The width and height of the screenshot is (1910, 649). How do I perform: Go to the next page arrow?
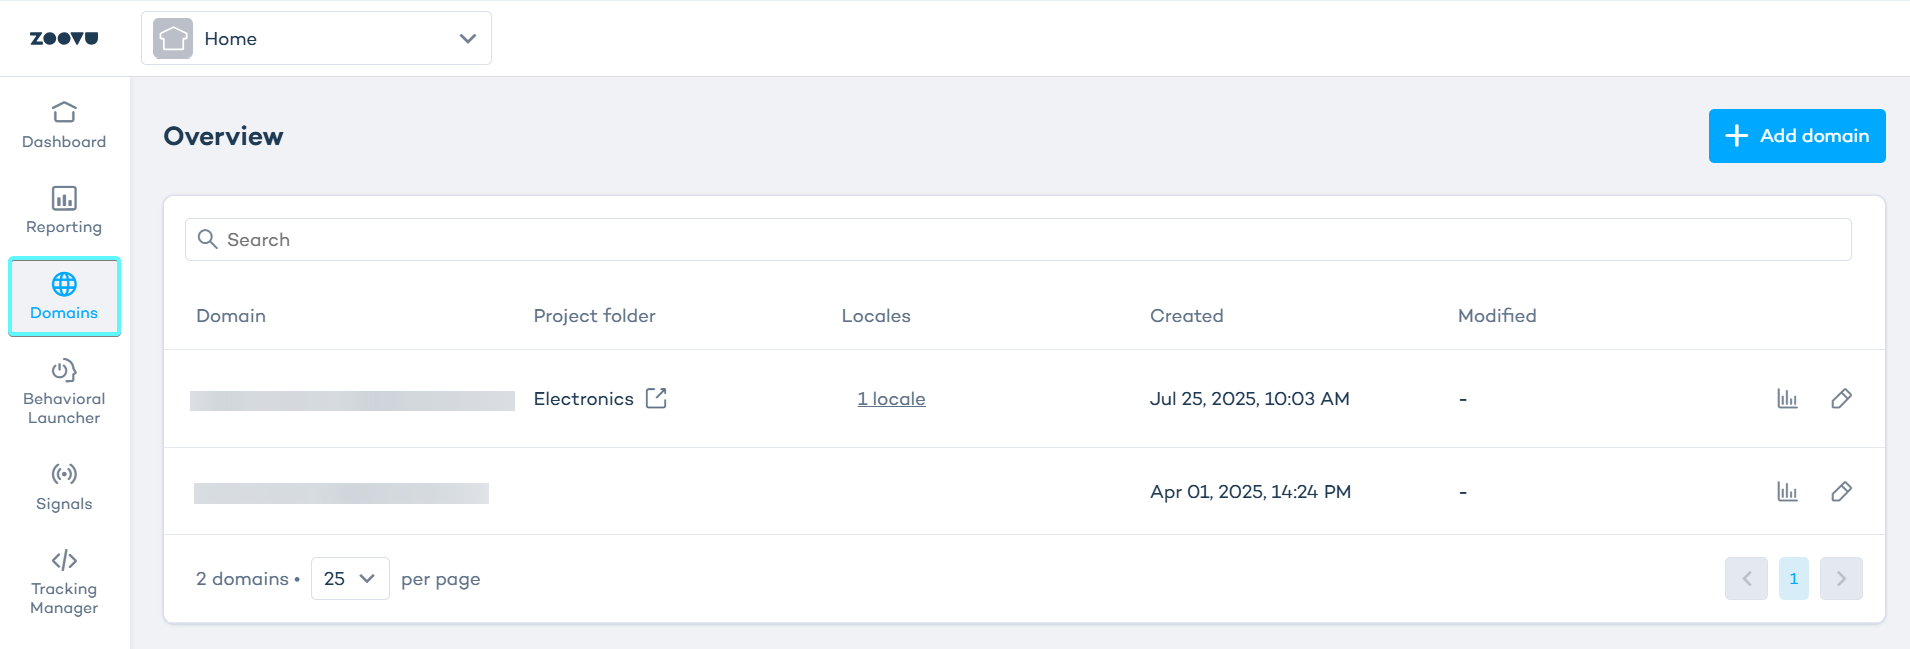pos(1841,579)
